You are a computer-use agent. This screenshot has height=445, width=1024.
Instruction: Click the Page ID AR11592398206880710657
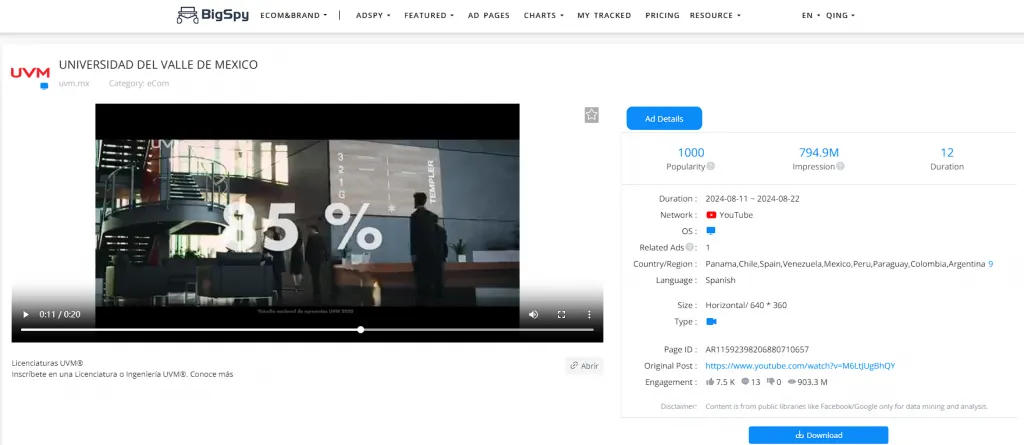[757, 350]
